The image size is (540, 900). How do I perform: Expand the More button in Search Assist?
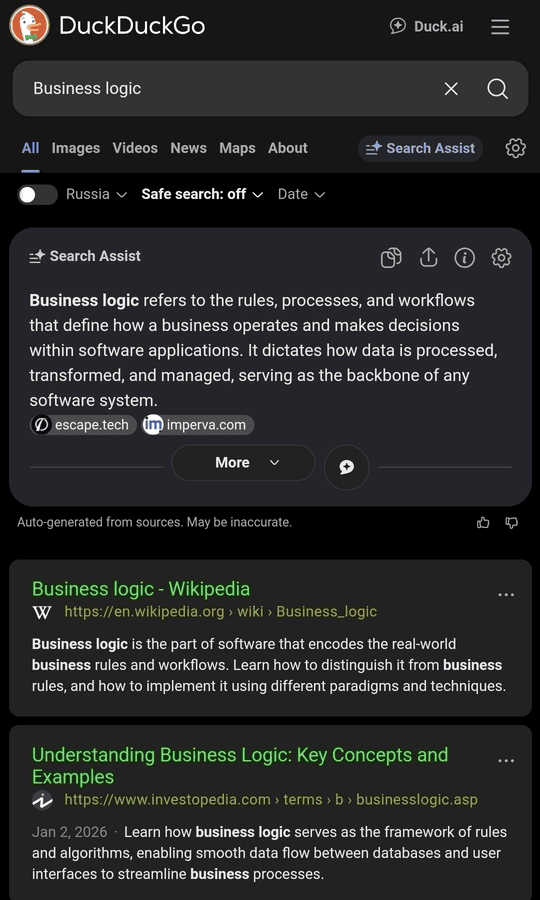243,463
